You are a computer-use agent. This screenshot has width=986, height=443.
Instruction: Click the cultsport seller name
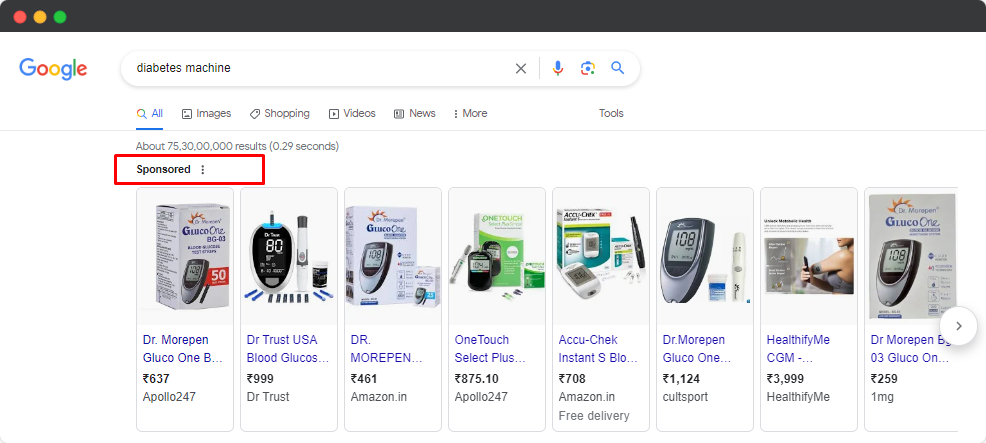[x=685, y=397]
